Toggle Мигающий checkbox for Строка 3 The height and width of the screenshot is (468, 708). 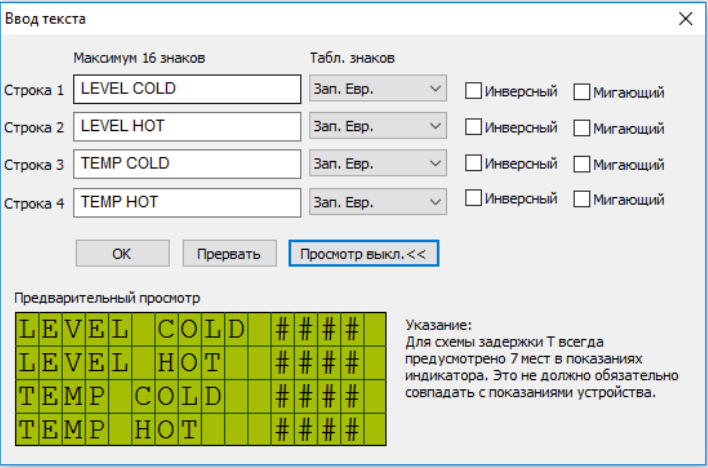[x=582, y=164]
